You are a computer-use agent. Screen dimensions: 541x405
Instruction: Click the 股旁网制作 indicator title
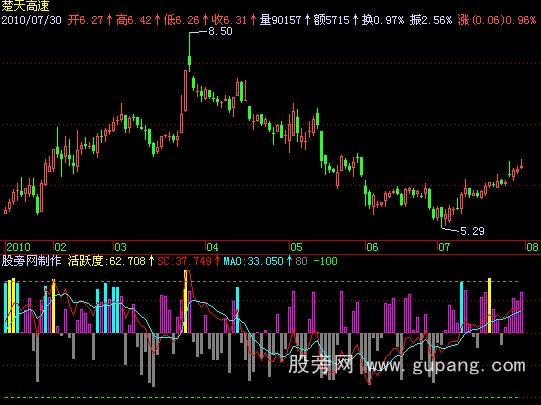[31, 261]
